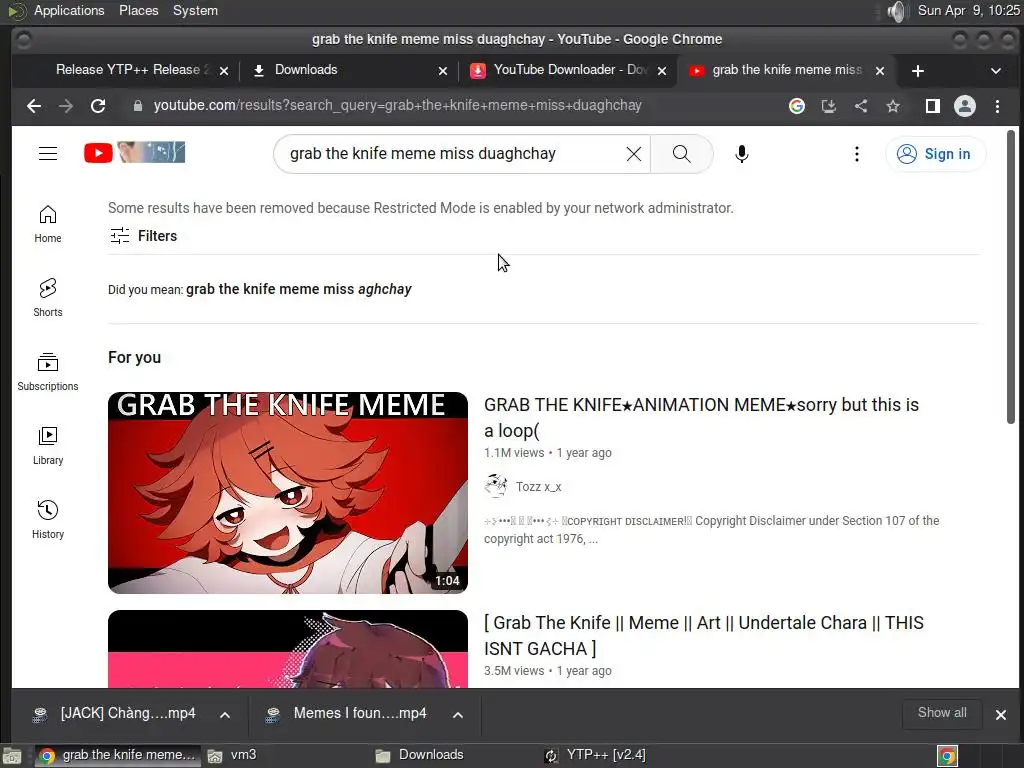Screen dimensions: 1024x768
Task: Open Undertale Chara video thumbnail
Action: pos(287,649)
